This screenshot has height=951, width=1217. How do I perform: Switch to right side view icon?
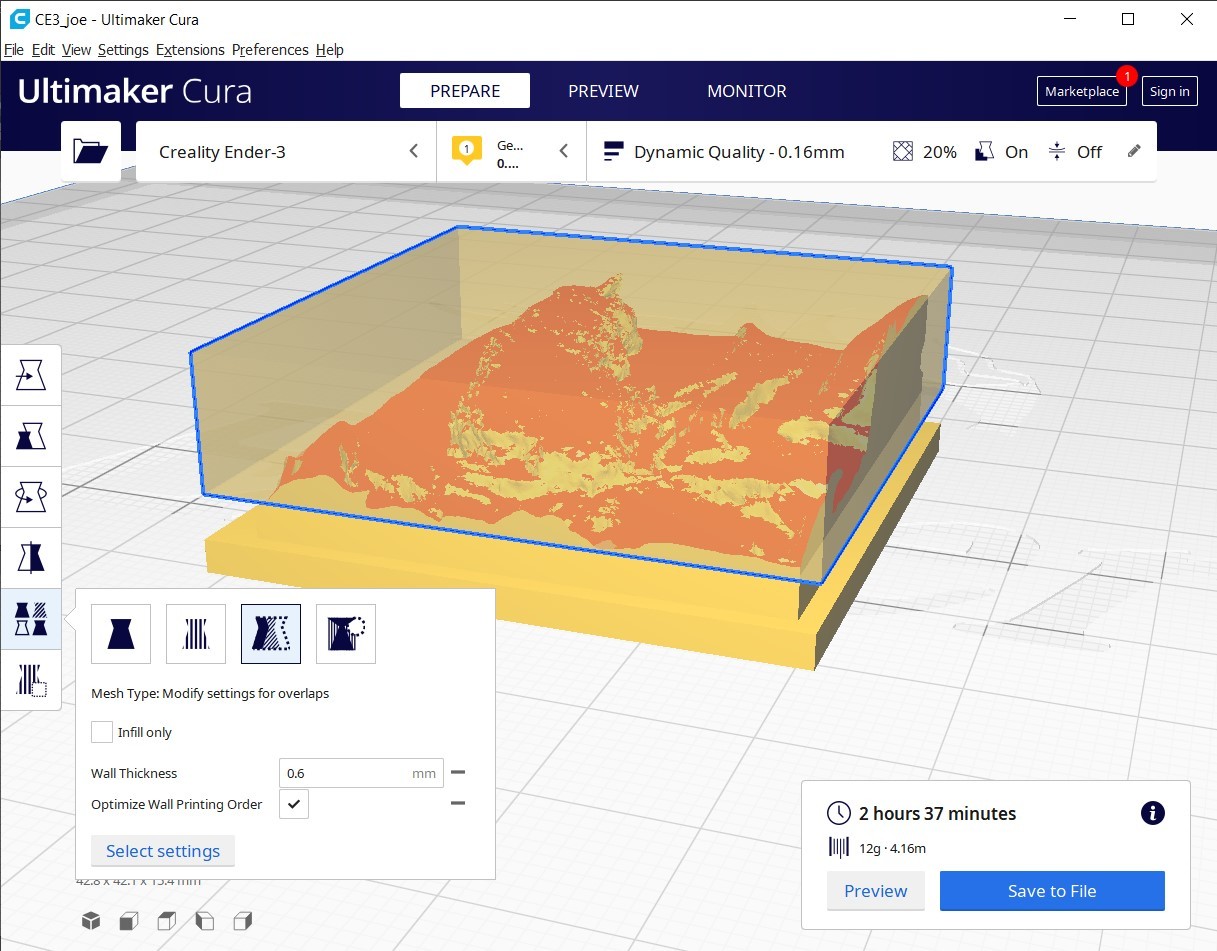(x=243, y=920)
